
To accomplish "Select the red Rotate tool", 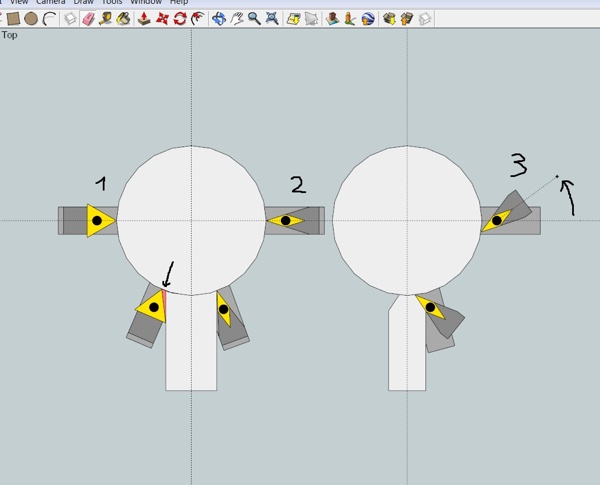I will pos(179,18).
